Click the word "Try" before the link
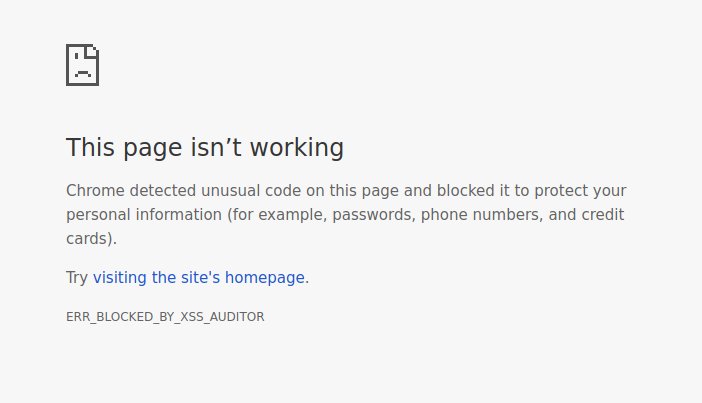The height and width of the screenshot is (403, 702). click(77, 278)
